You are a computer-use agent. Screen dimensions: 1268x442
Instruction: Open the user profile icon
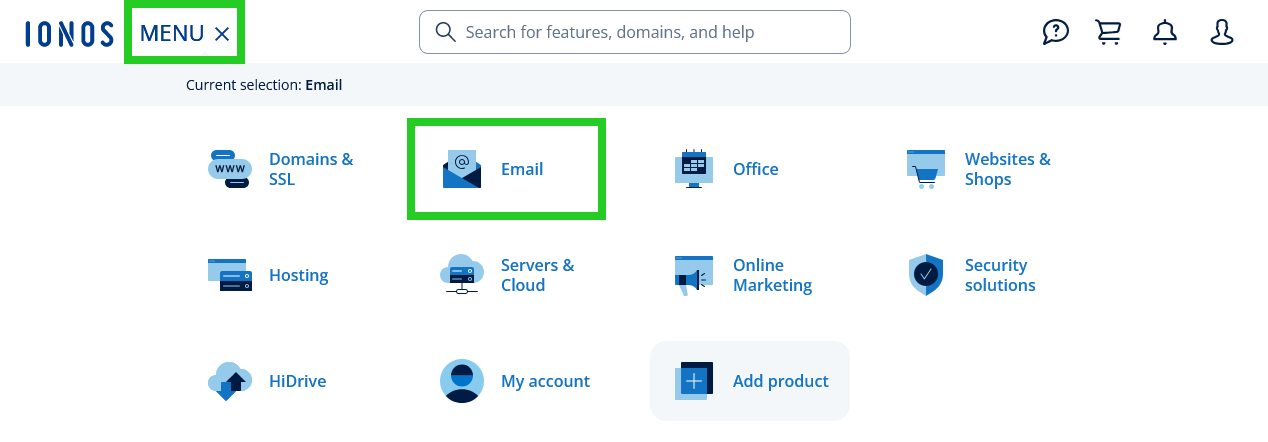(x=1222, y=32)
